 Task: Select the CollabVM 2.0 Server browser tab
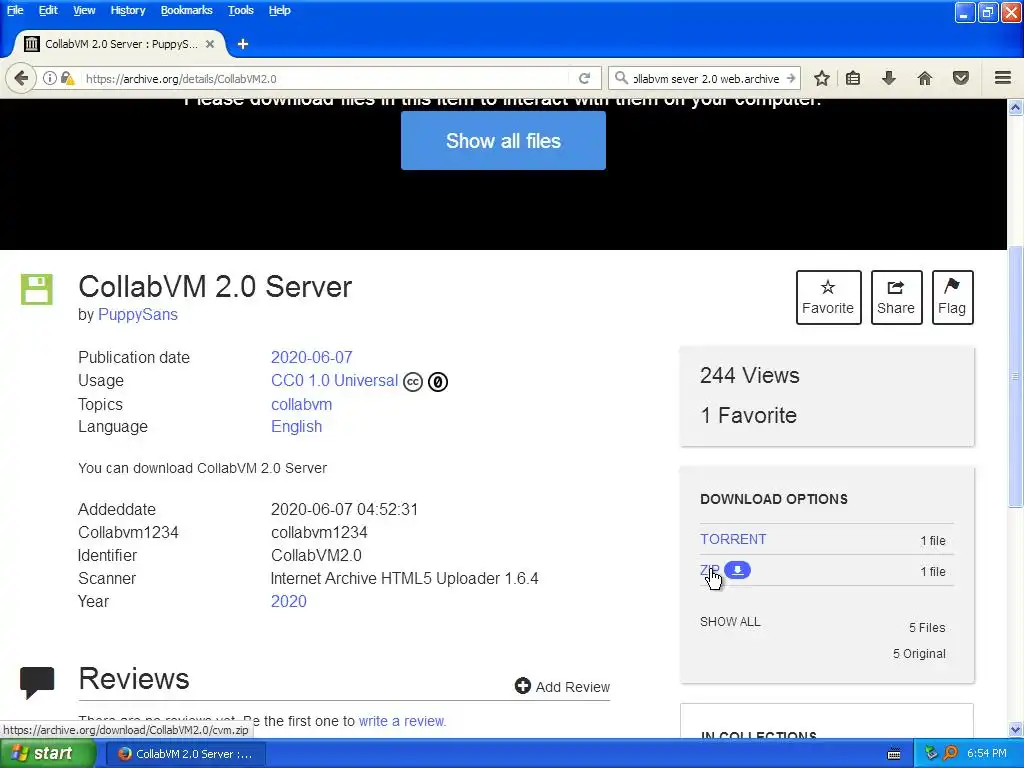119,44
